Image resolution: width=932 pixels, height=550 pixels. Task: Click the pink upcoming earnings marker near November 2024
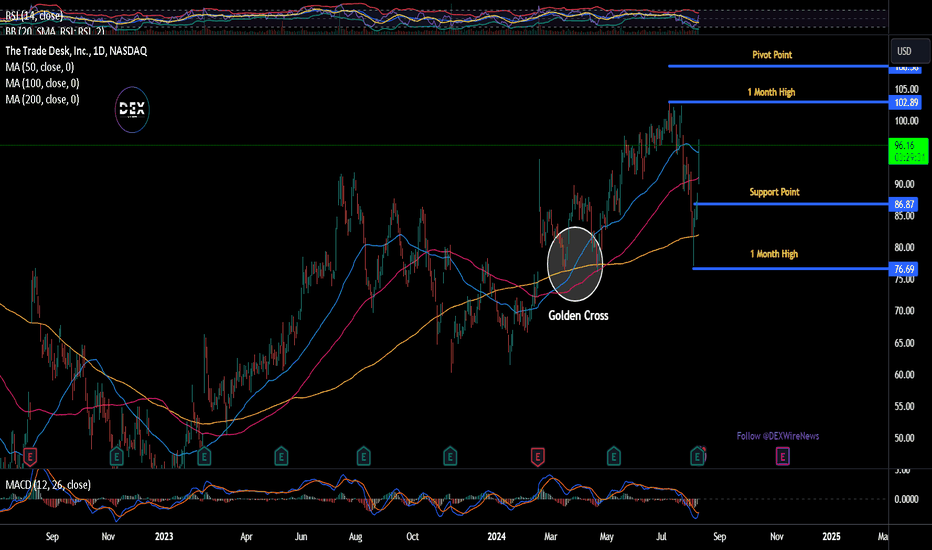tap(783, 457)
